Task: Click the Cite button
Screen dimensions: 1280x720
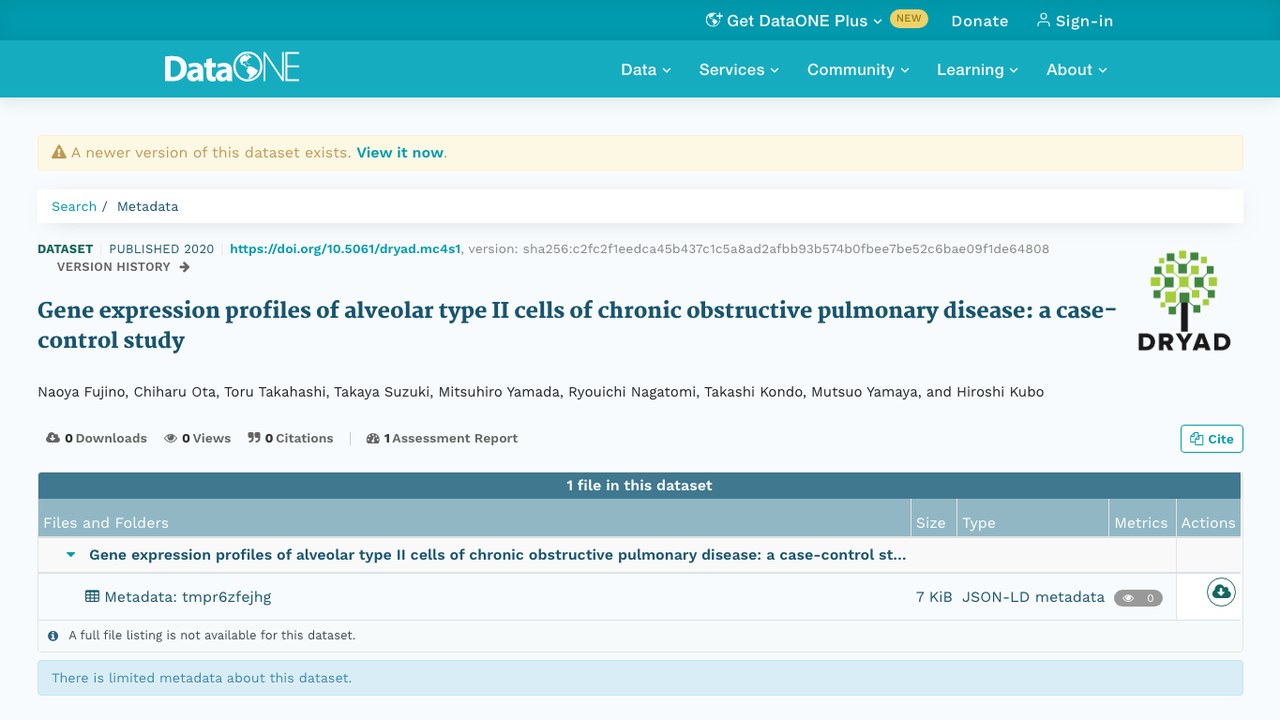Action: coord(1211,438)
